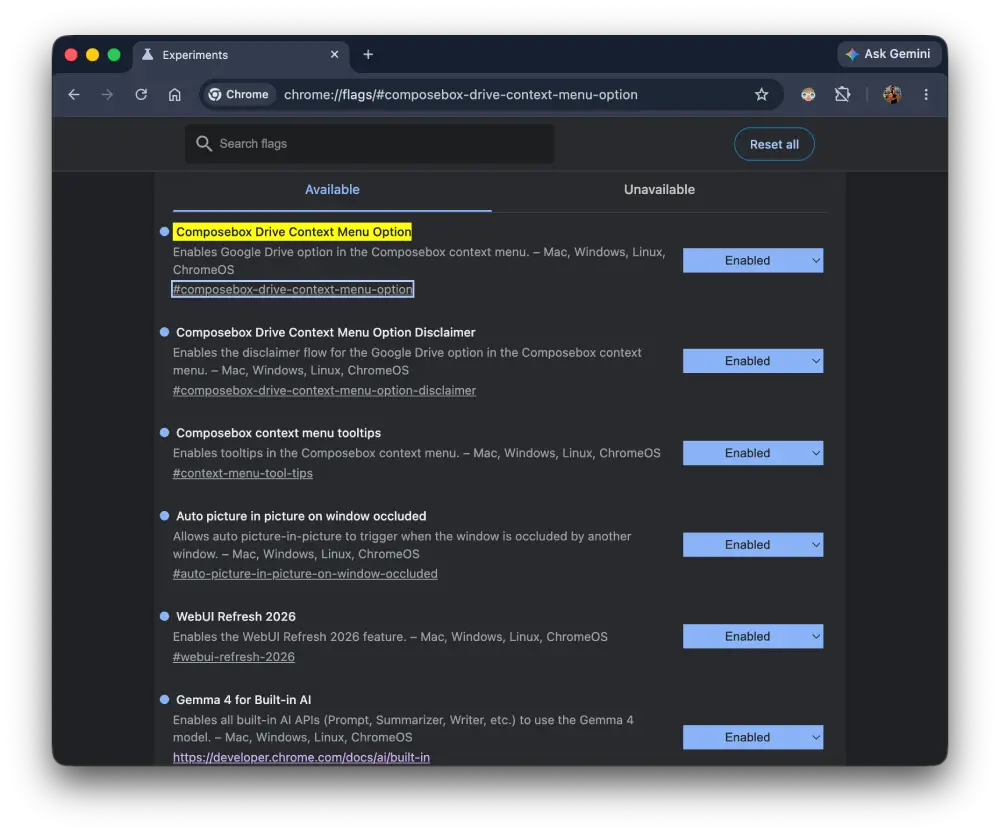Click the search magnifier icon in flags
Viewport: 1000px width, 835px height.
coord(204,144)
